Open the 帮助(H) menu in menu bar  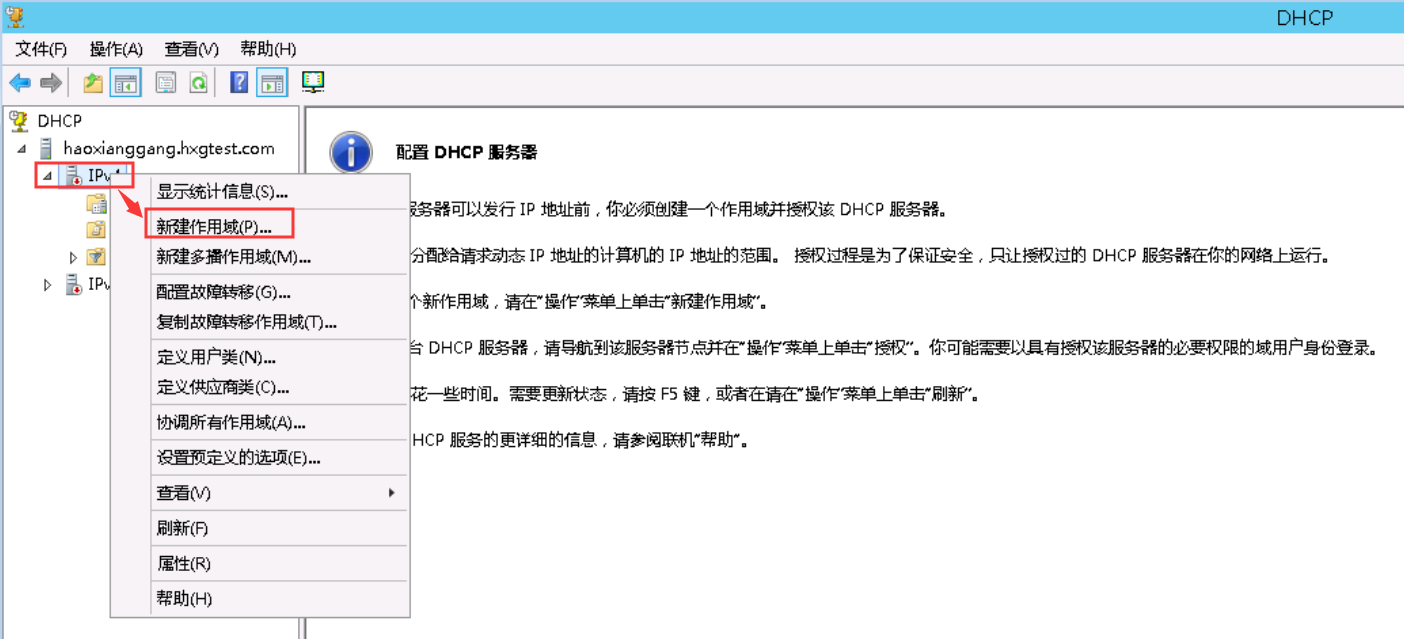[x=268, y=49]
